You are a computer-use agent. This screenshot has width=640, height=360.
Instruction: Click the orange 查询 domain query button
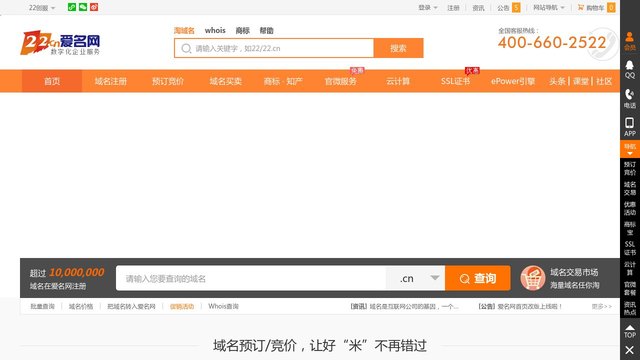point(478,278)
